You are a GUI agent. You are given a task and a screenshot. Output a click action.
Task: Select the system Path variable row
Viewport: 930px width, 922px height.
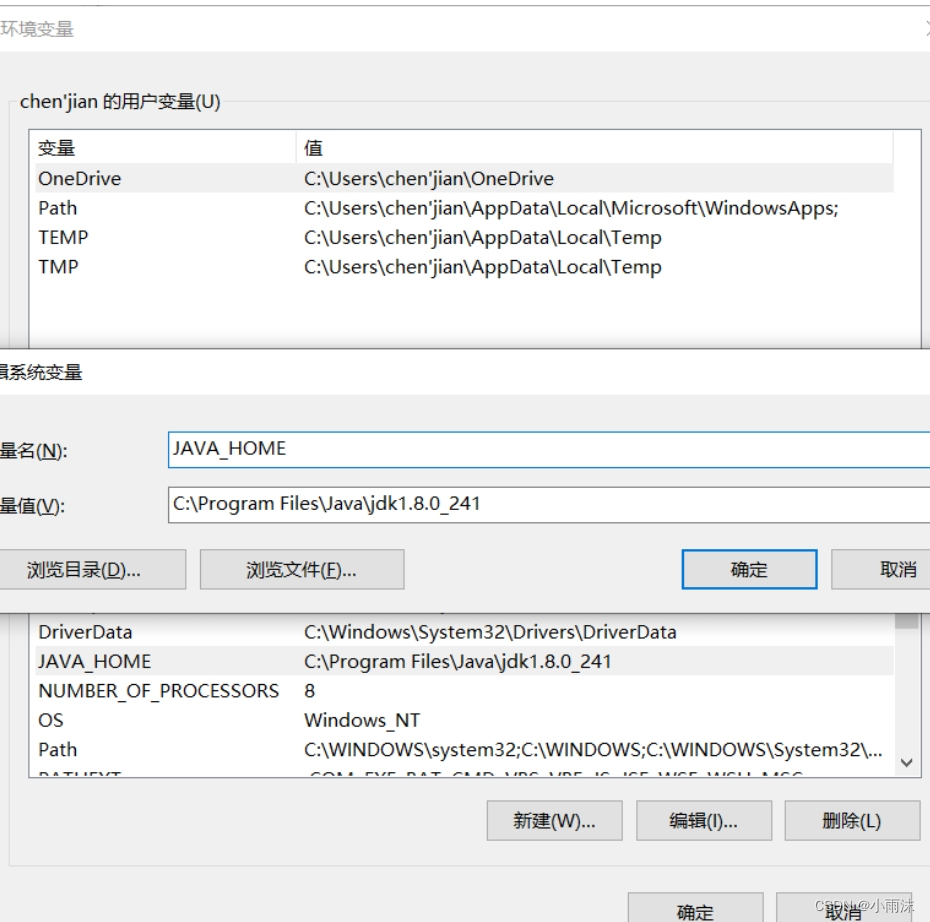pos(464,749)
